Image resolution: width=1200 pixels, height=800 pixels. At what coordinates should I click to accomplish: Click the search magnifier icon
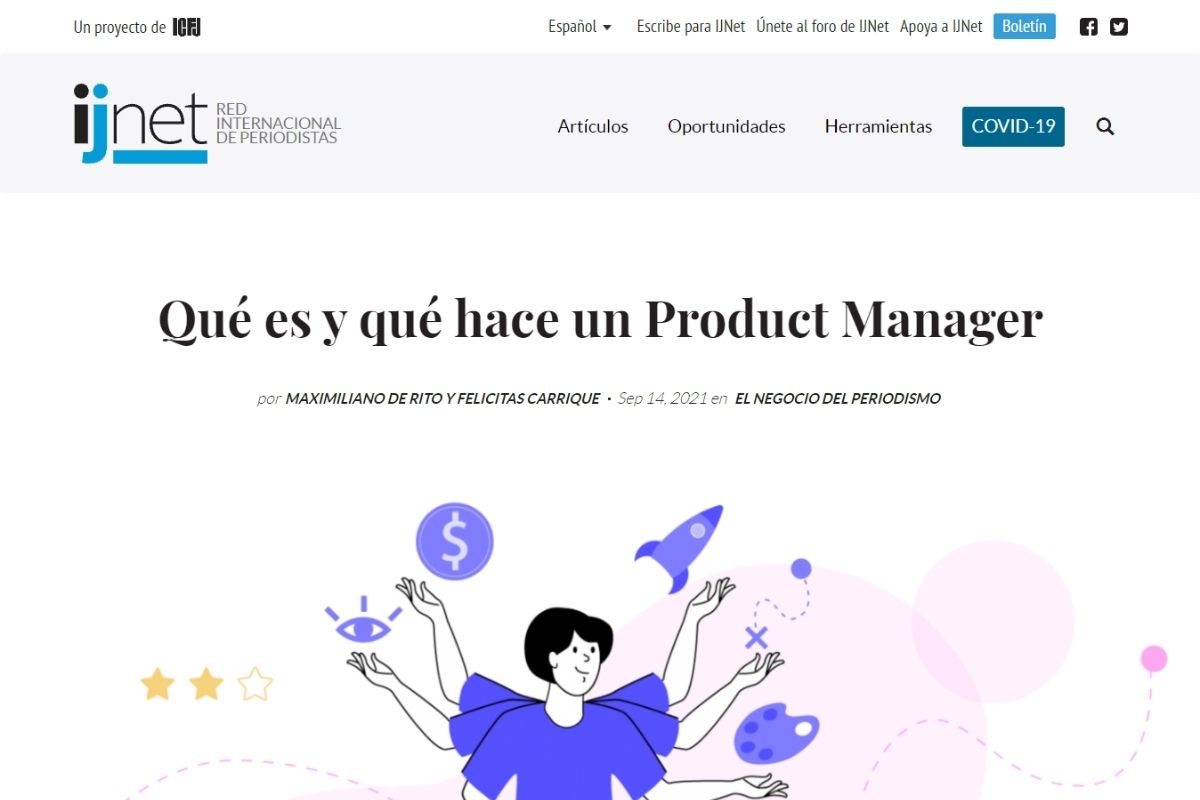[1105, 126]
